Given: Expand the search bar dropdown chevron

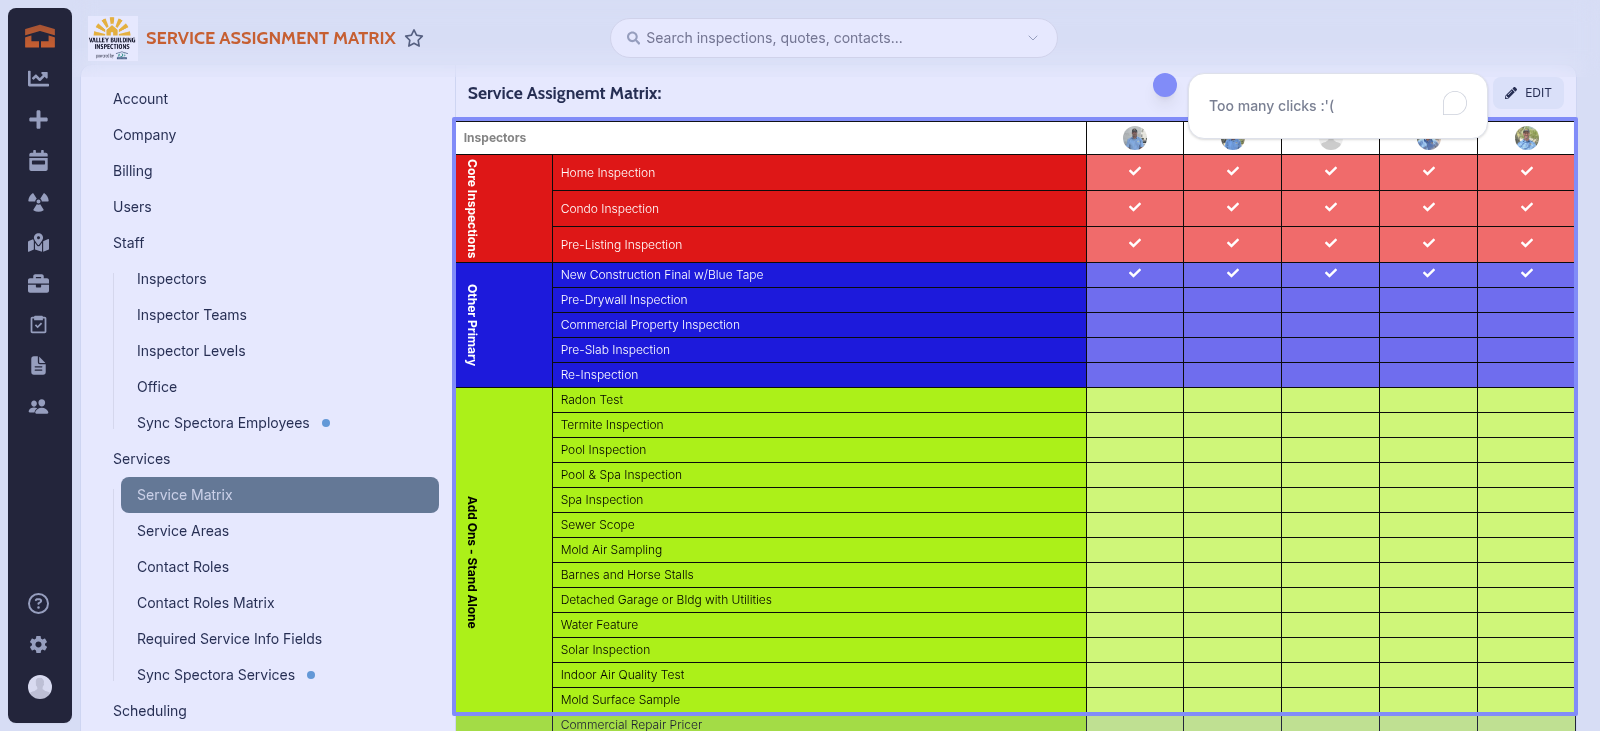Looking at the screenshot, I should [x=1033, y=38].
